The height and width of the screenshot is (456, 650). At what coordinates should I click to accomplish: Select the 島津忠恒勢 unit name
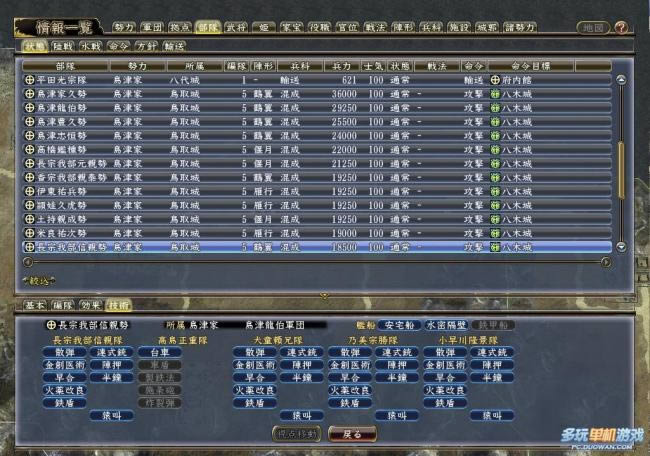click(x=62, y=136)
